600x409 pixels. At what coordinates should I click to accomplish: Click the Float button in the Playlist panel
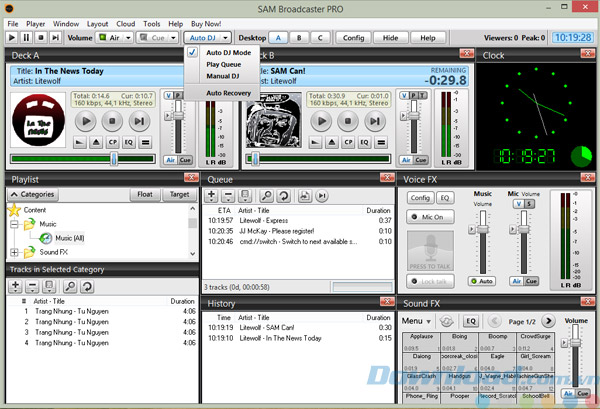coord(146,194)
